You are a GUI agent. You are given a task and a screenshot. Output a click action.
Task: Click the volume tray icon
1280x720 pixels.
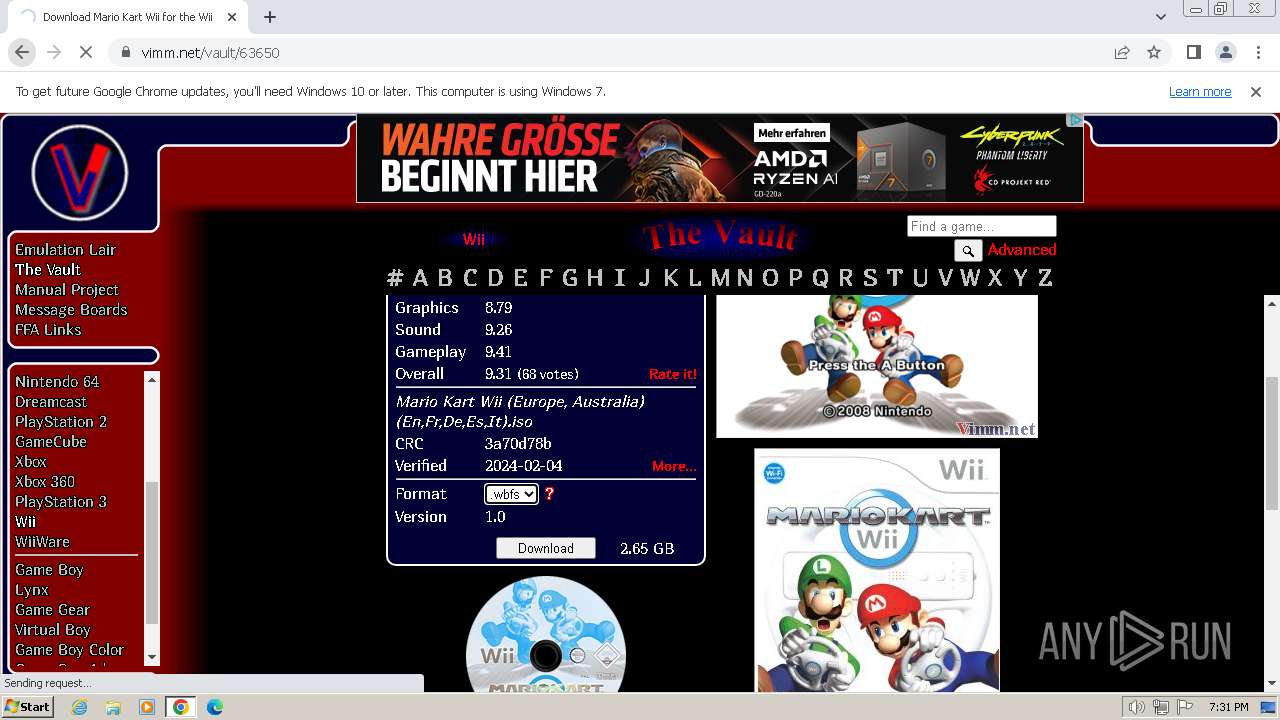tap(1137, 707)
